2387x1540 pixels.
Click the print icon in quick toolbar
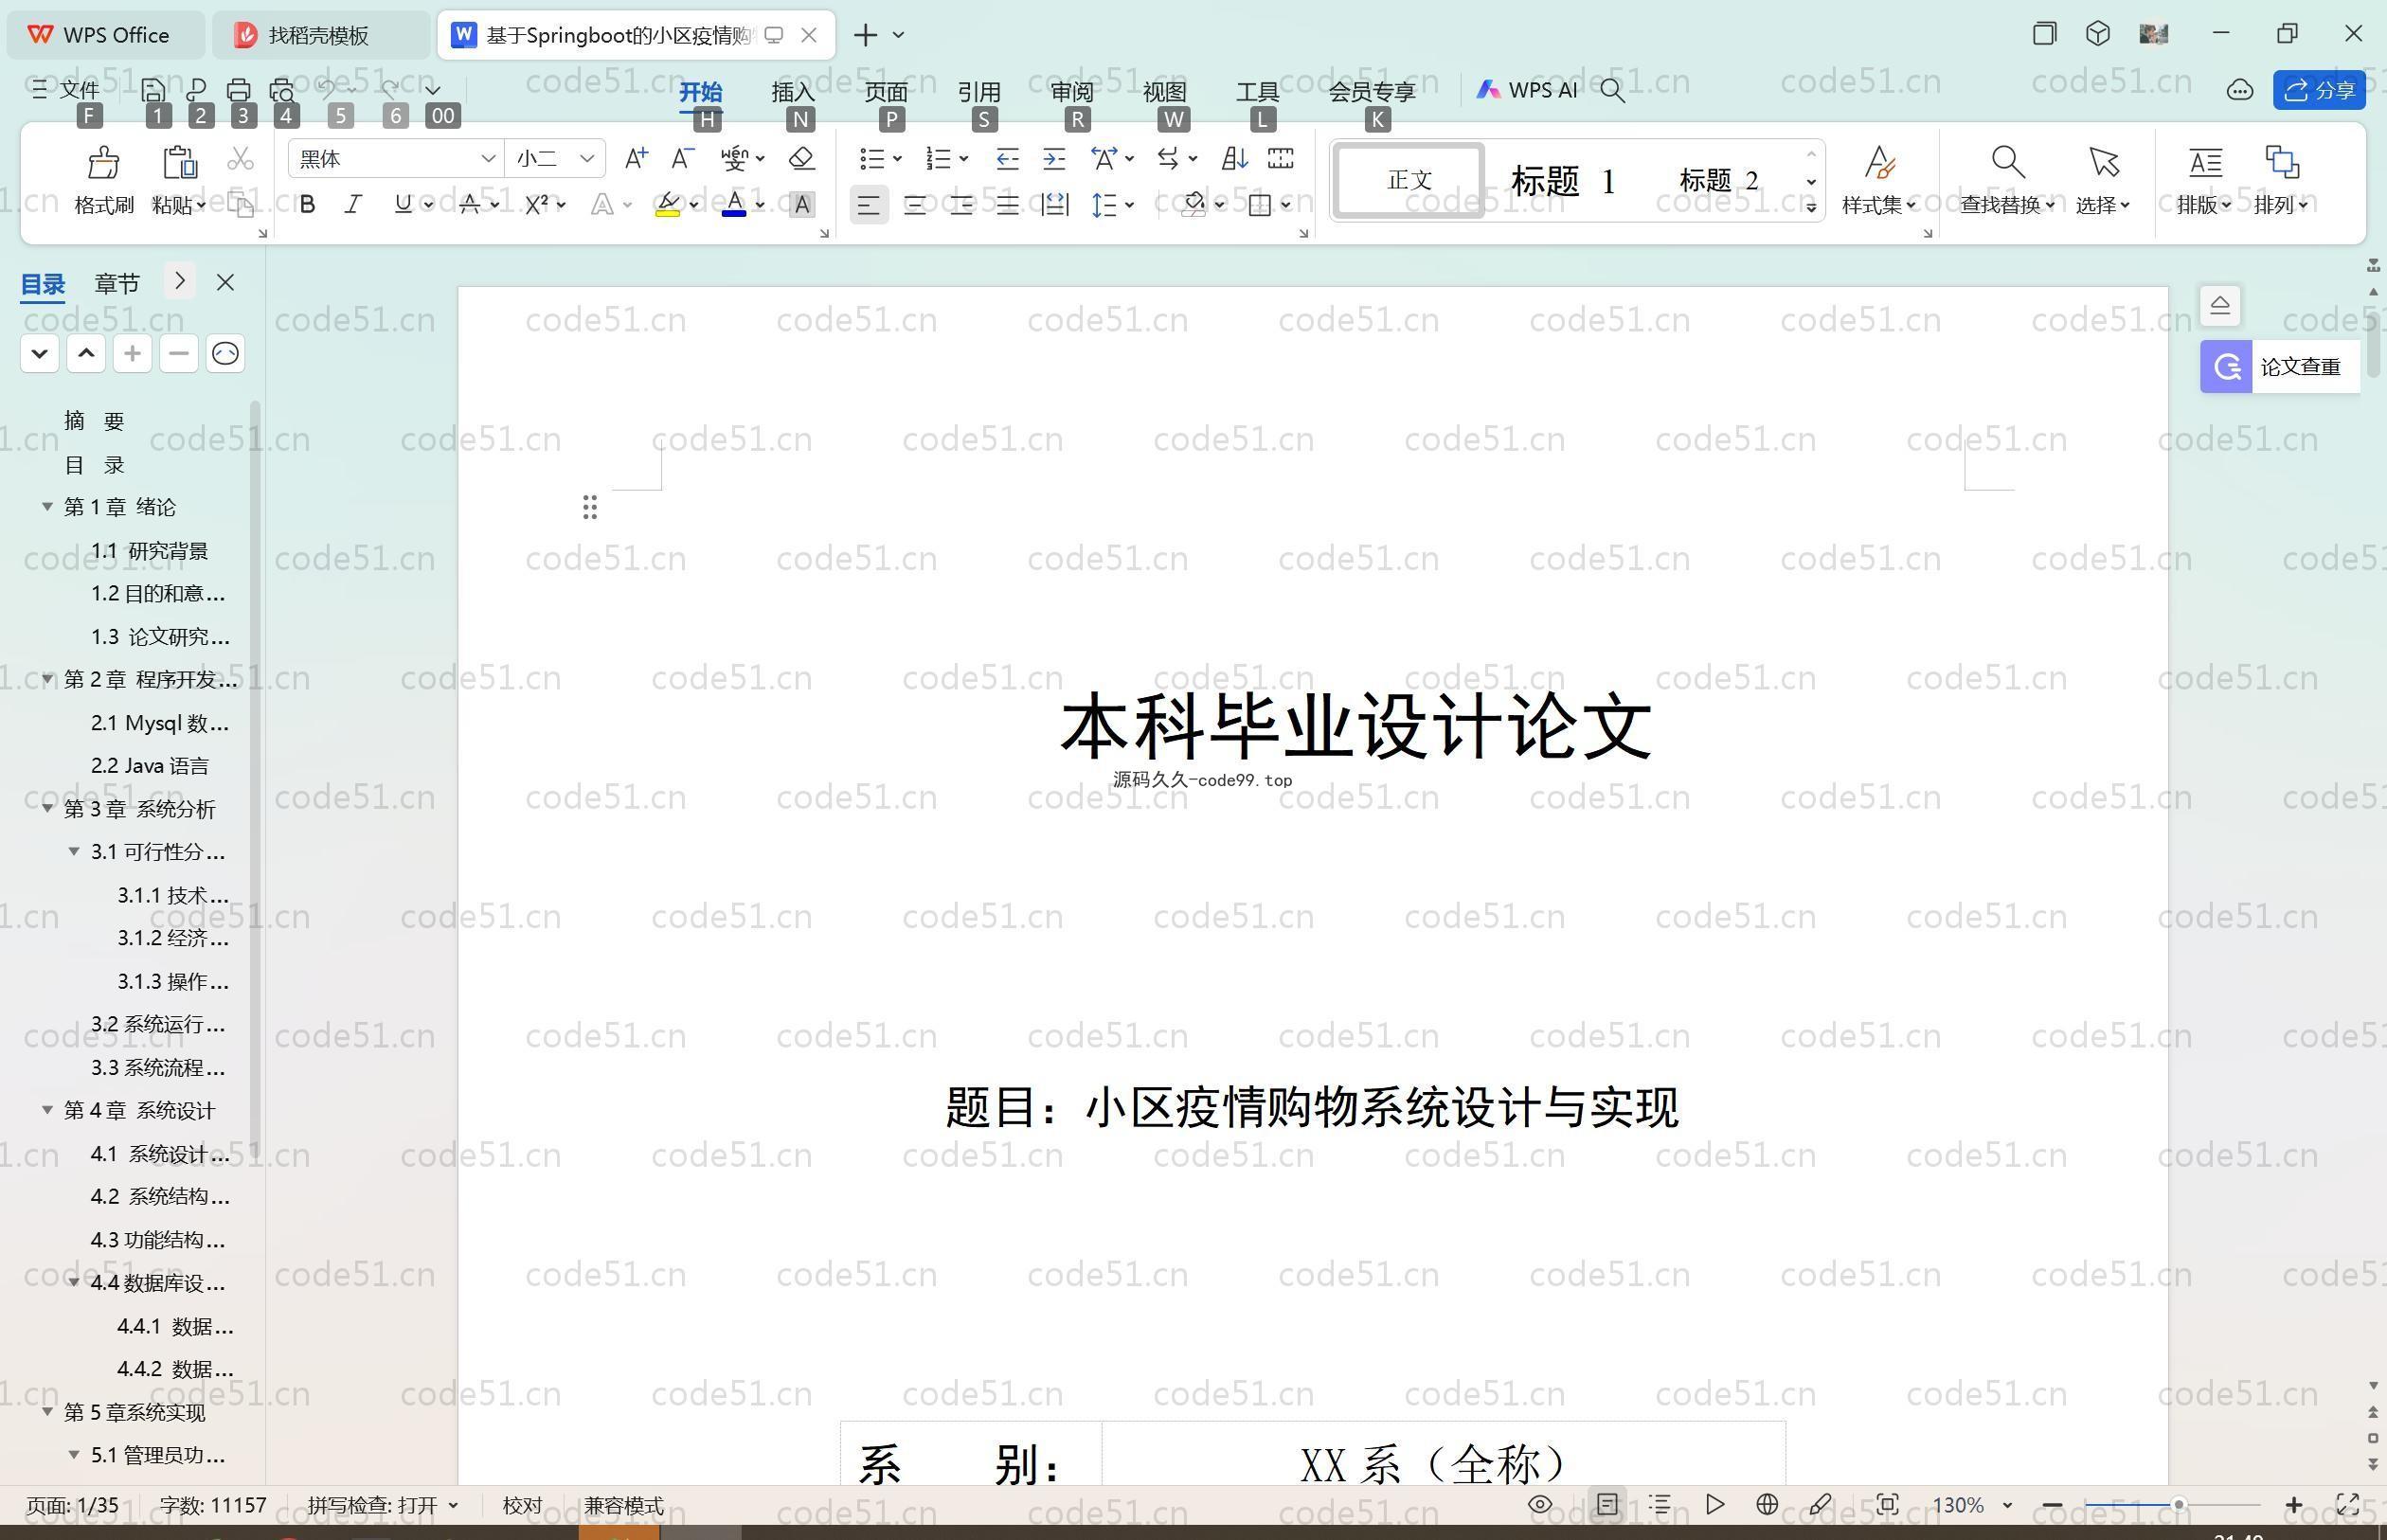click(x=238, y=90)
